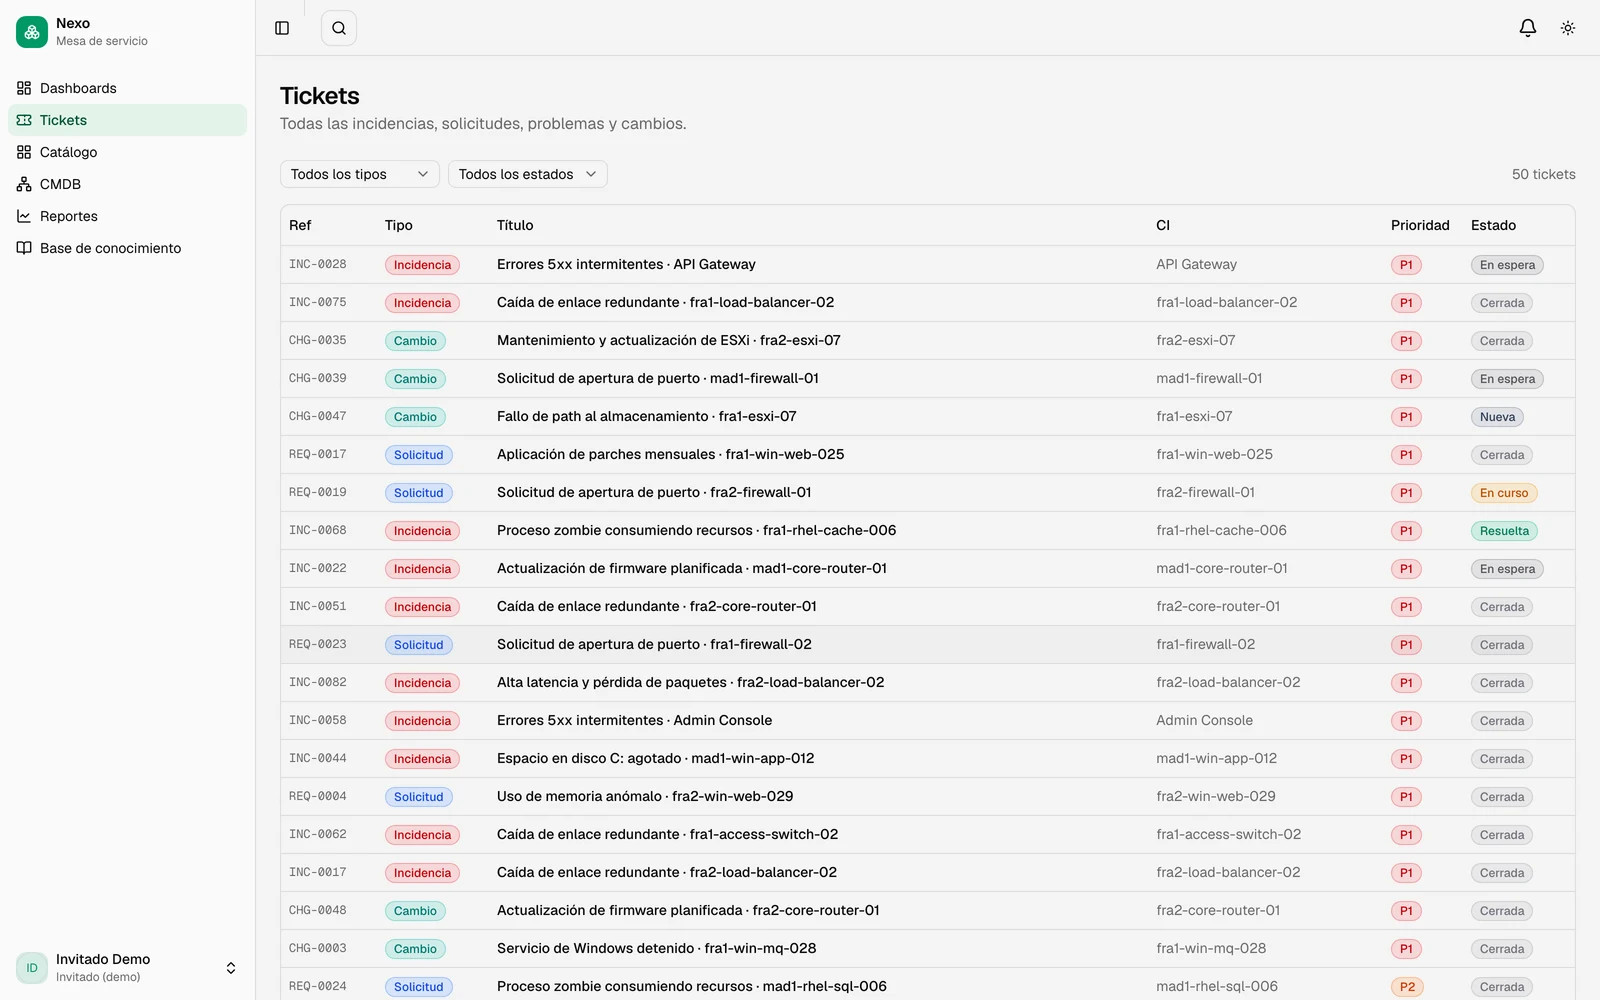Click the Tickets sidebar icon
The width and height of the screenshot is (1600, 1000).
click(x=24, y=120)
